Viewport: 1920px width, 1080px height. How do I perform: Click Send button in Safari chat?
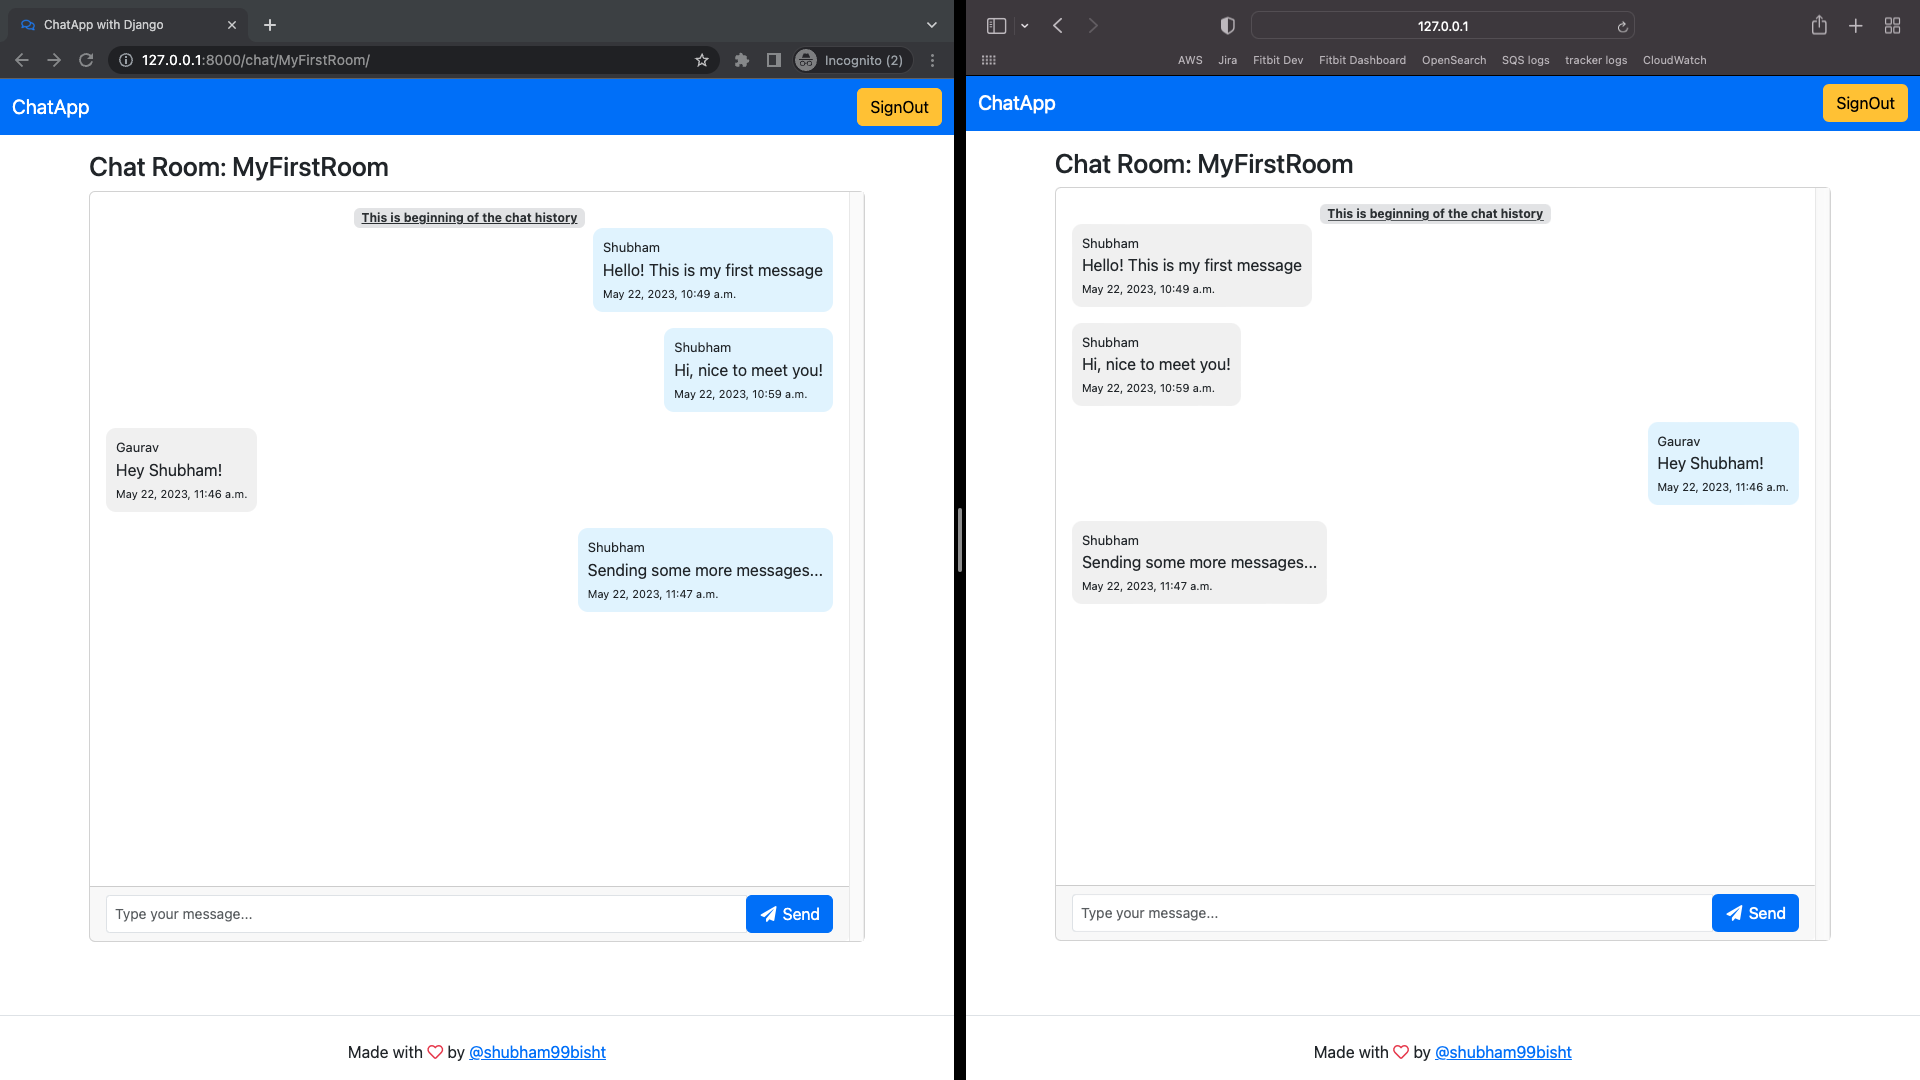pyautogui.click(x=1755, y=913)
